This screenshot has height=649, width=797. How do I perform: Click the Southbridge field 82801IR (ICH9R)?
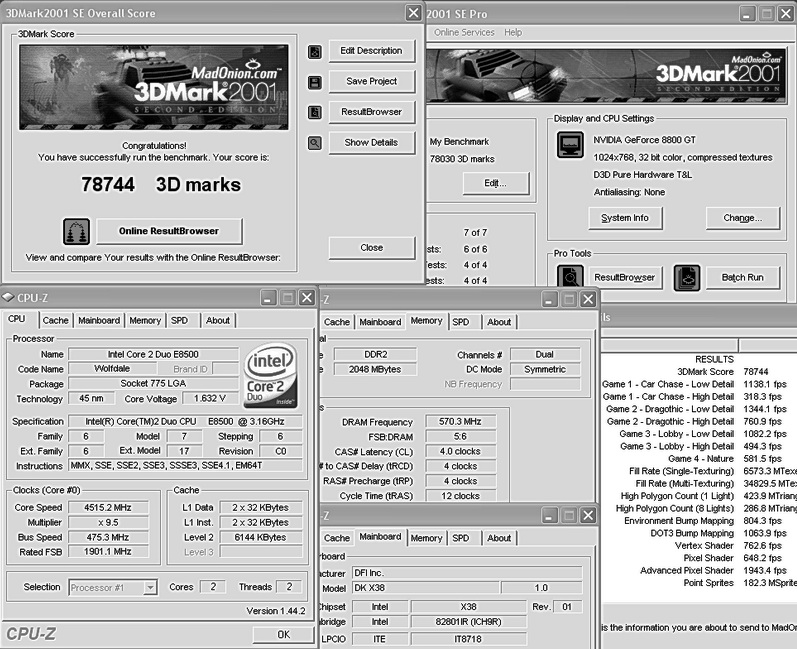point(469,622)
